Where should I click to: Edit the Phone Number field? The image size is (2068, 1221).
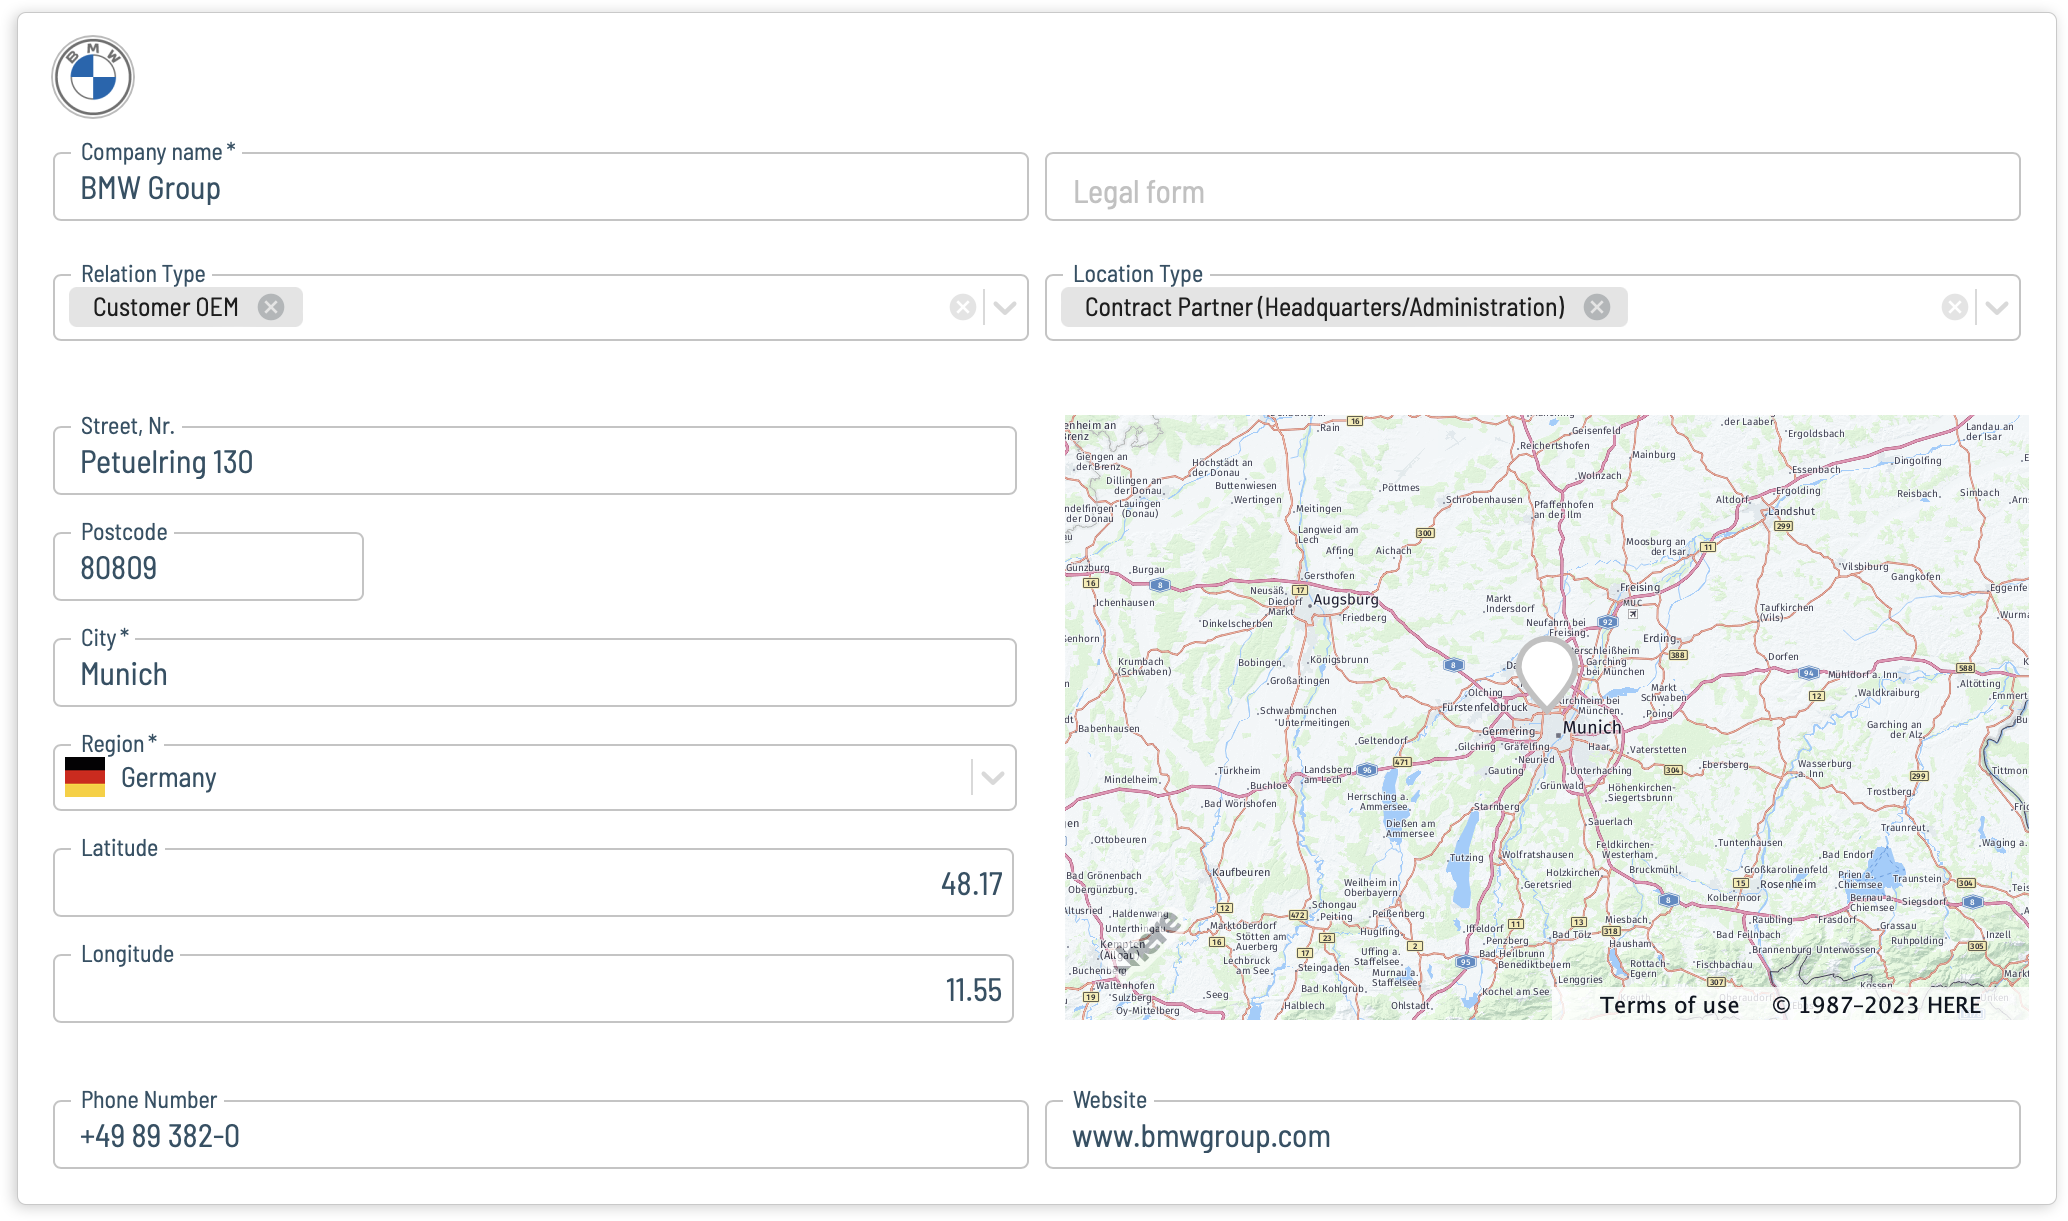pyautogui.click(x=541, y=1135)
